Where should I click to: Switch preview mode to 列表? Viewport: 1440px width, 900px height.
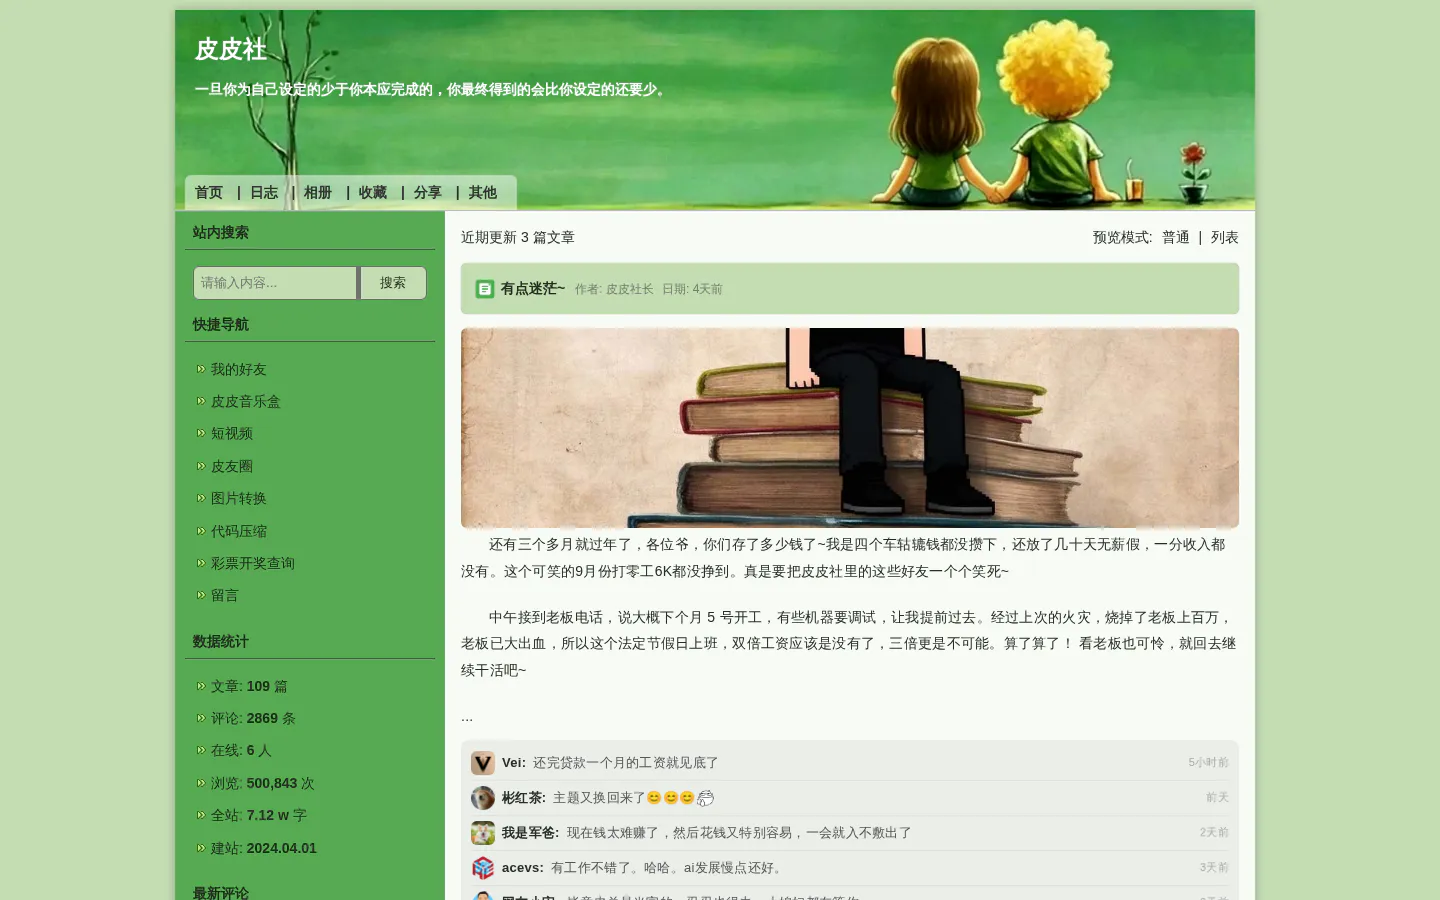pos(1225,238)
